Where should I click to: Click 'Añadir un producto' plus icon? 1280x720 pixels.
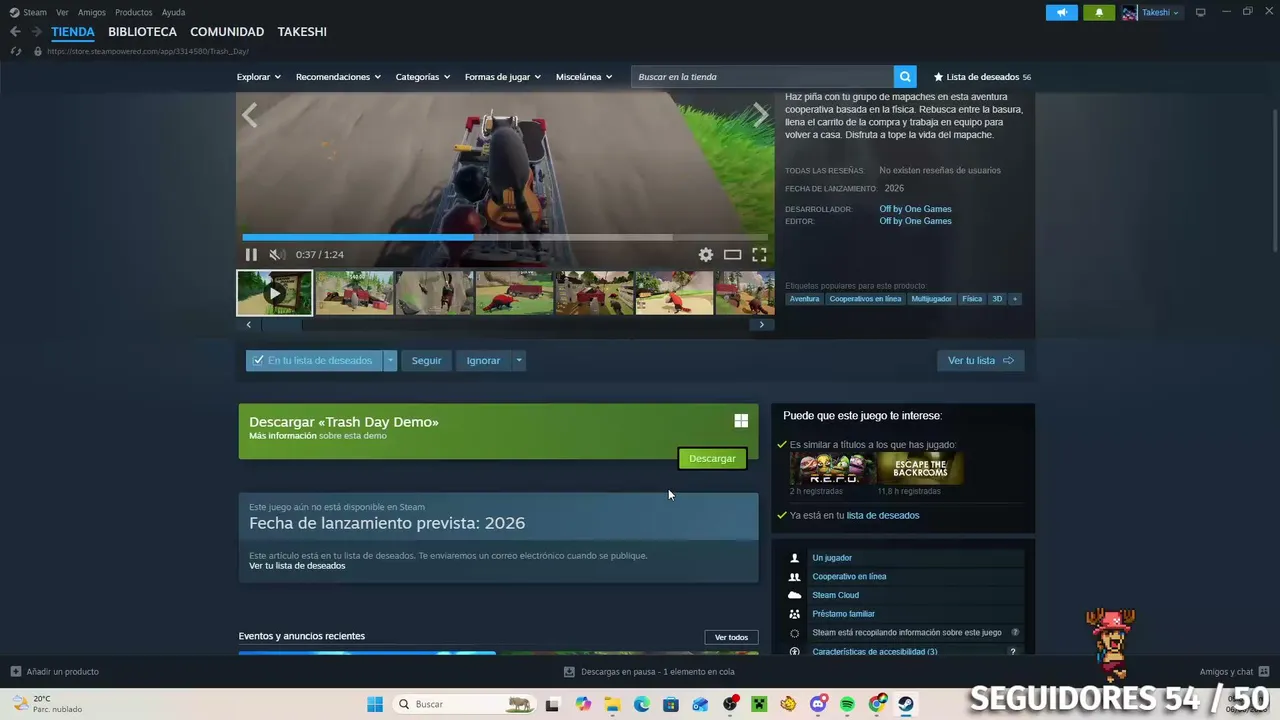15,672
